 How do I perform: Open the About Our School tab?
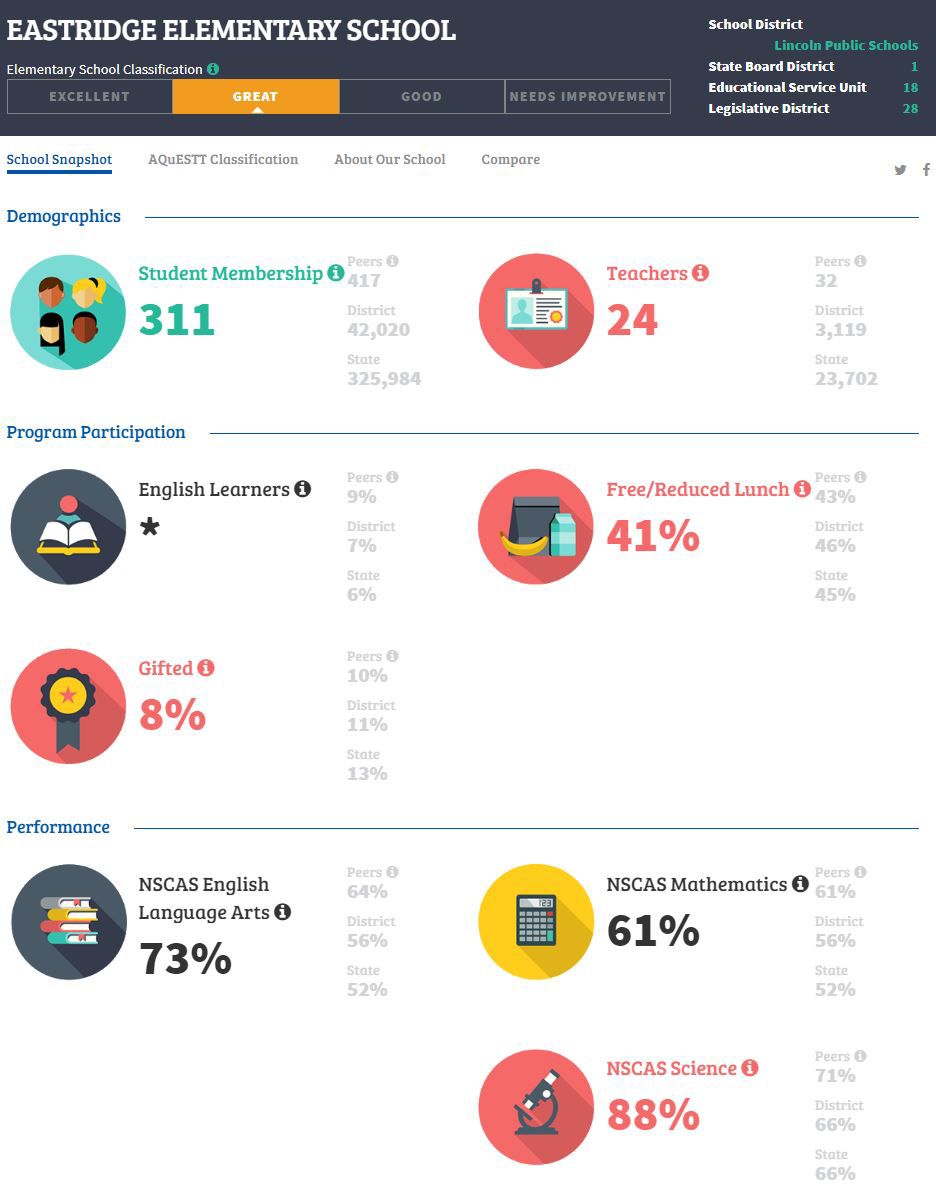pos(390,160)
